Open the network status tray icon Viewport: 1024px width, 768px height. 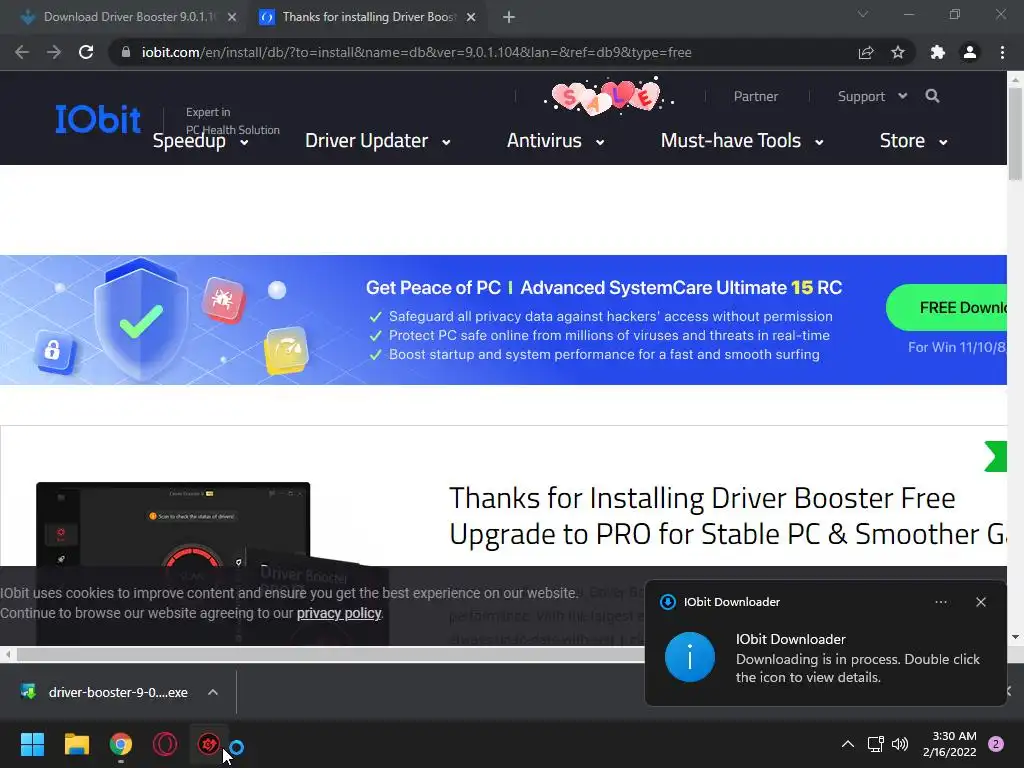tap(875, 744)
